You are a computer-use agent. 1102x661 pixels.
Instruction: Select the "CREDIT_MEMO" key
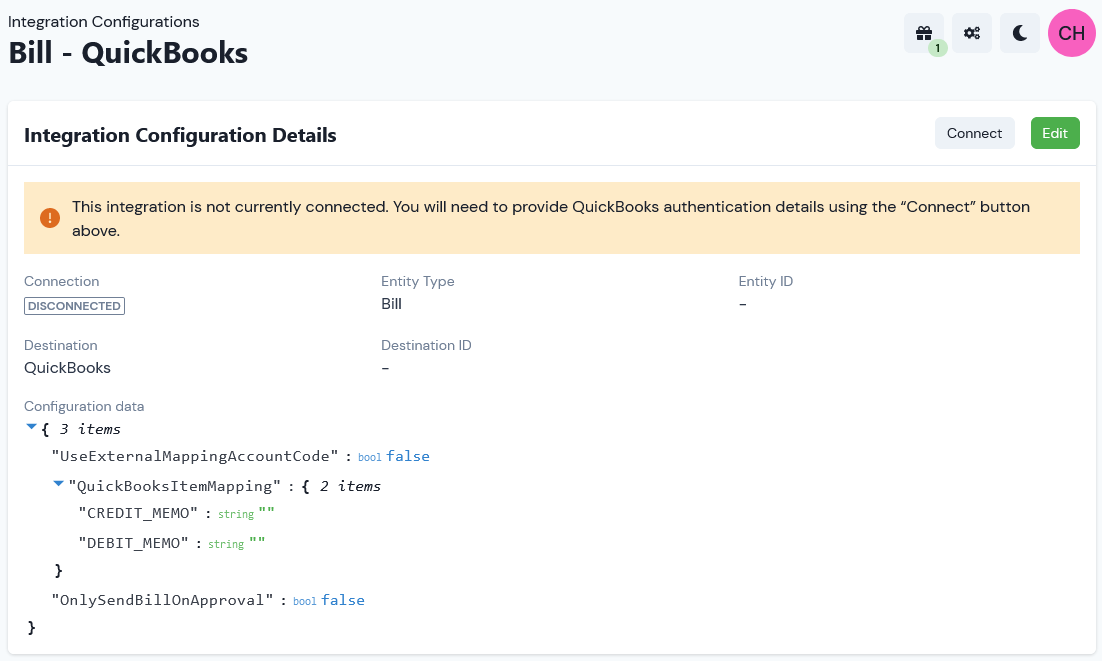click(x=138, y=513)
